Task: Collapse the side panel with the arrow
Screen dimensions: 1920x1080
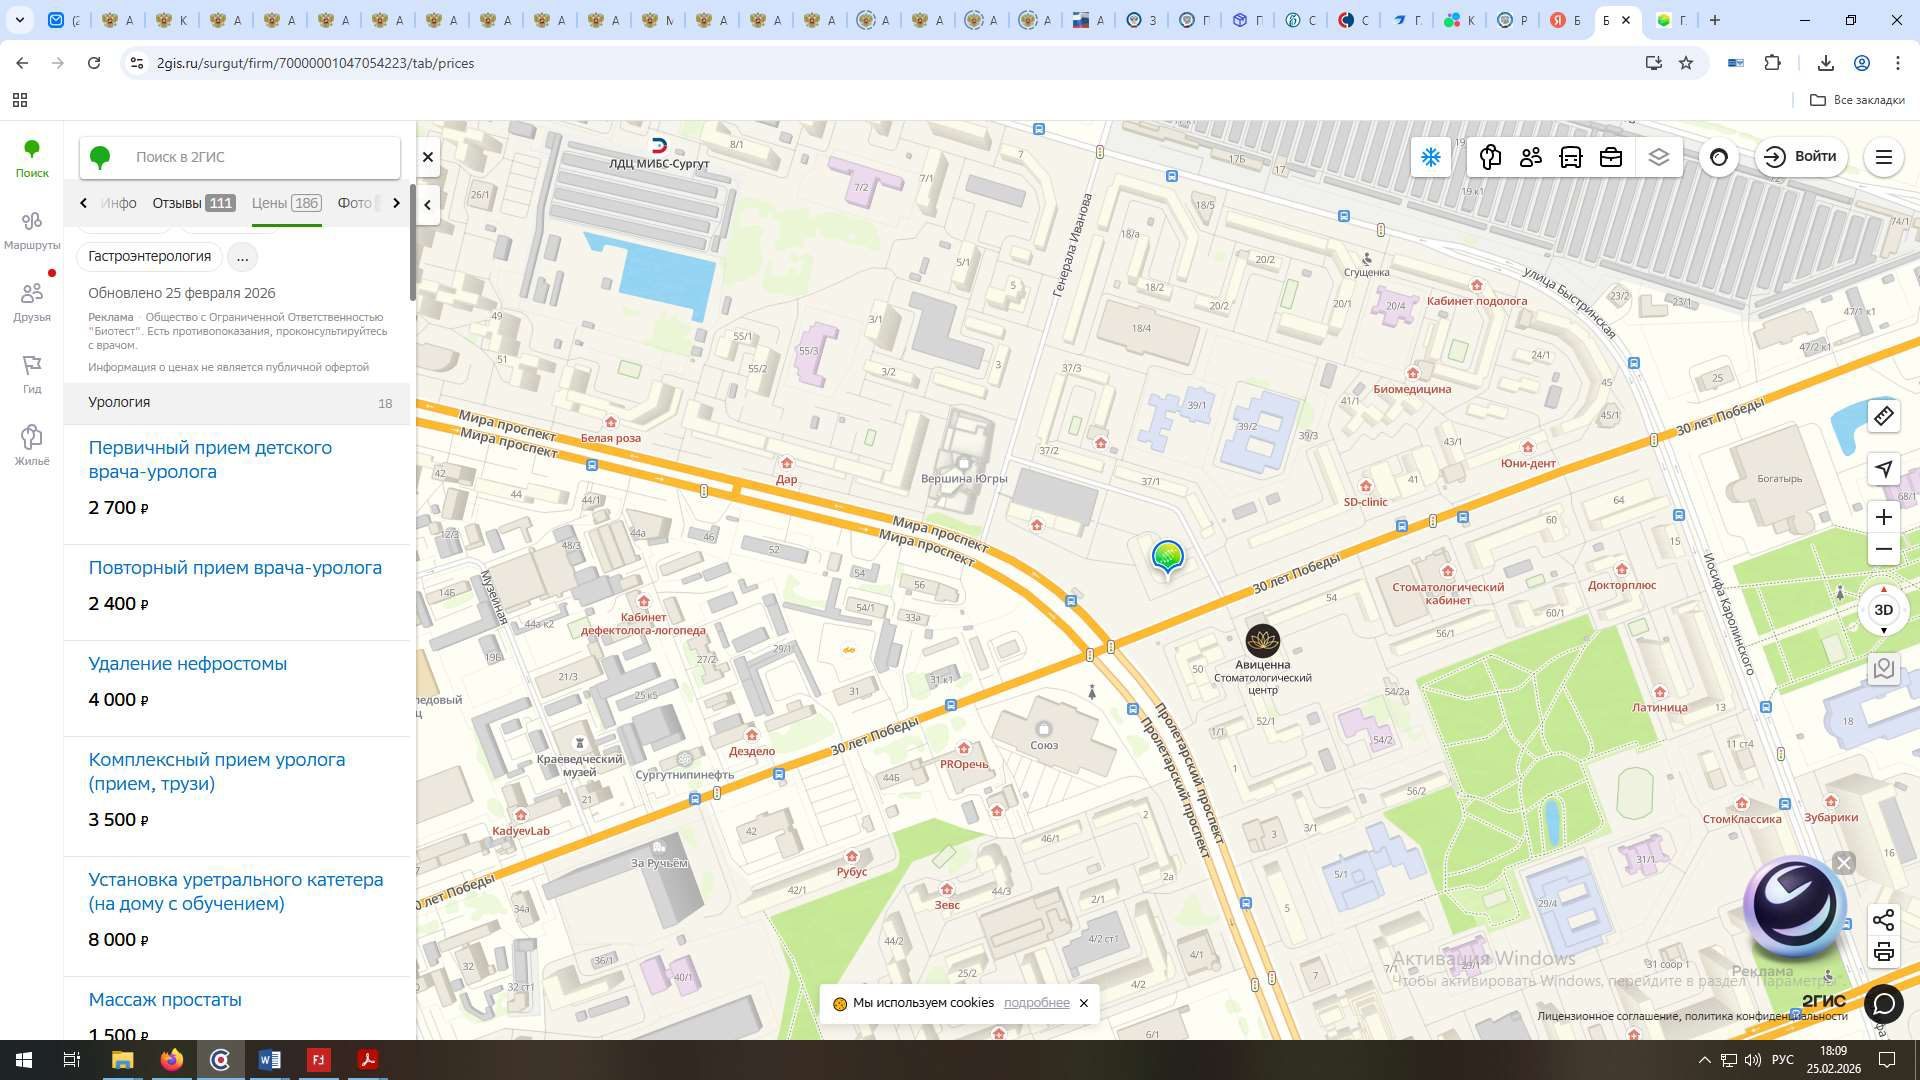Action: (428, 205)
